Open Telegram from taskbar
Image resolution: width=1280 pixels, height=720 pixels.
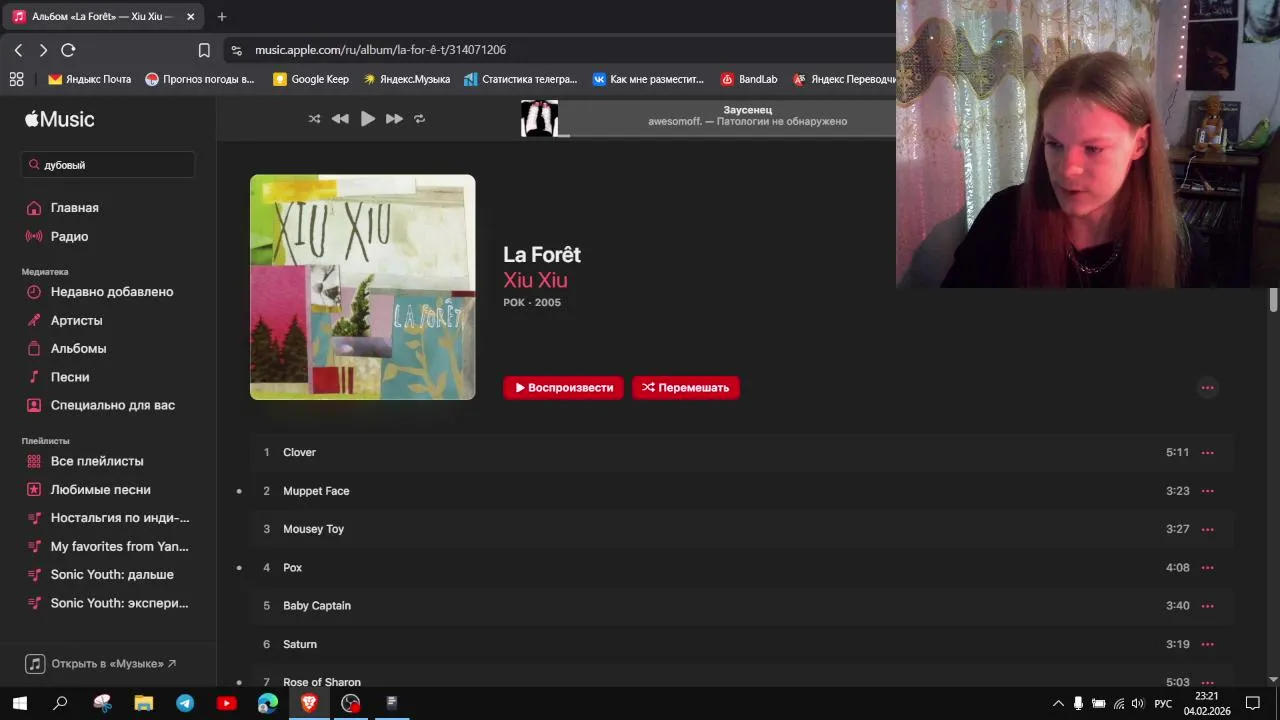[x=185, y=703]
